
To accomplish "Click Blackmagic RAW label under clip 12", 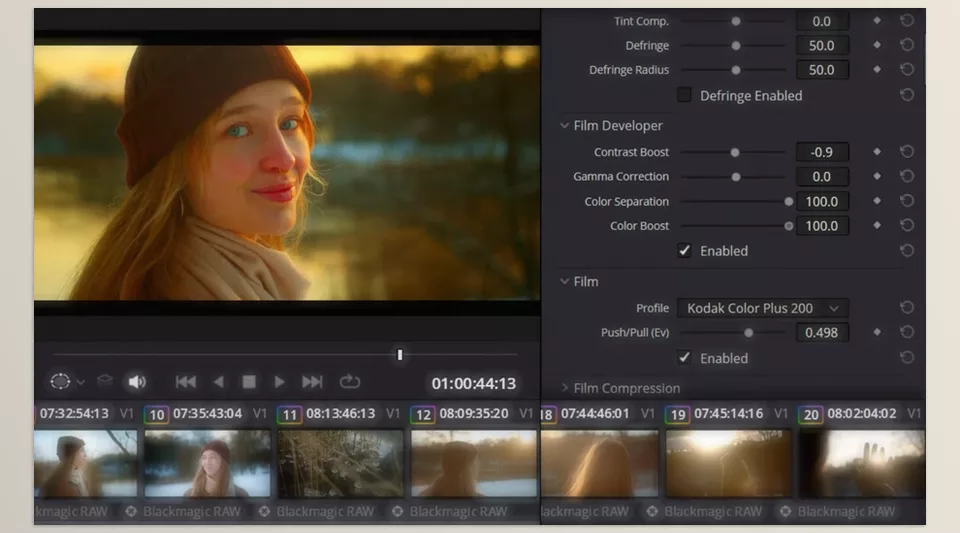I will tap(458, 511).
